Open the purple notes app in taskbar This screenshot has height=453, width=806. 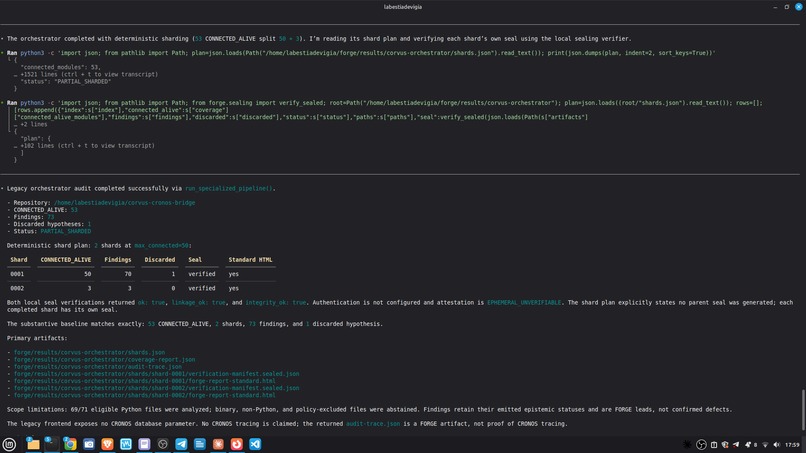[x=144, y=444]
